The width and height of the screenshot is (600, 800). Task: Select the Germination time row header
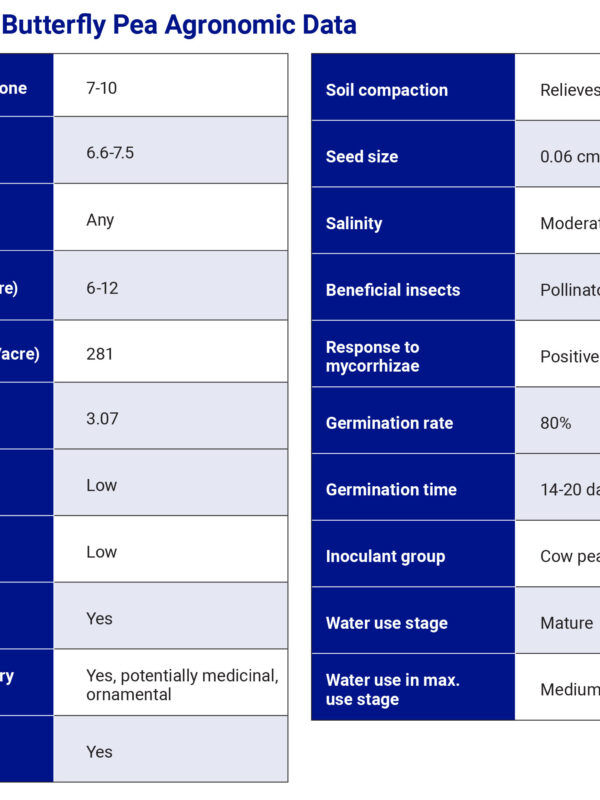(391, 490)
